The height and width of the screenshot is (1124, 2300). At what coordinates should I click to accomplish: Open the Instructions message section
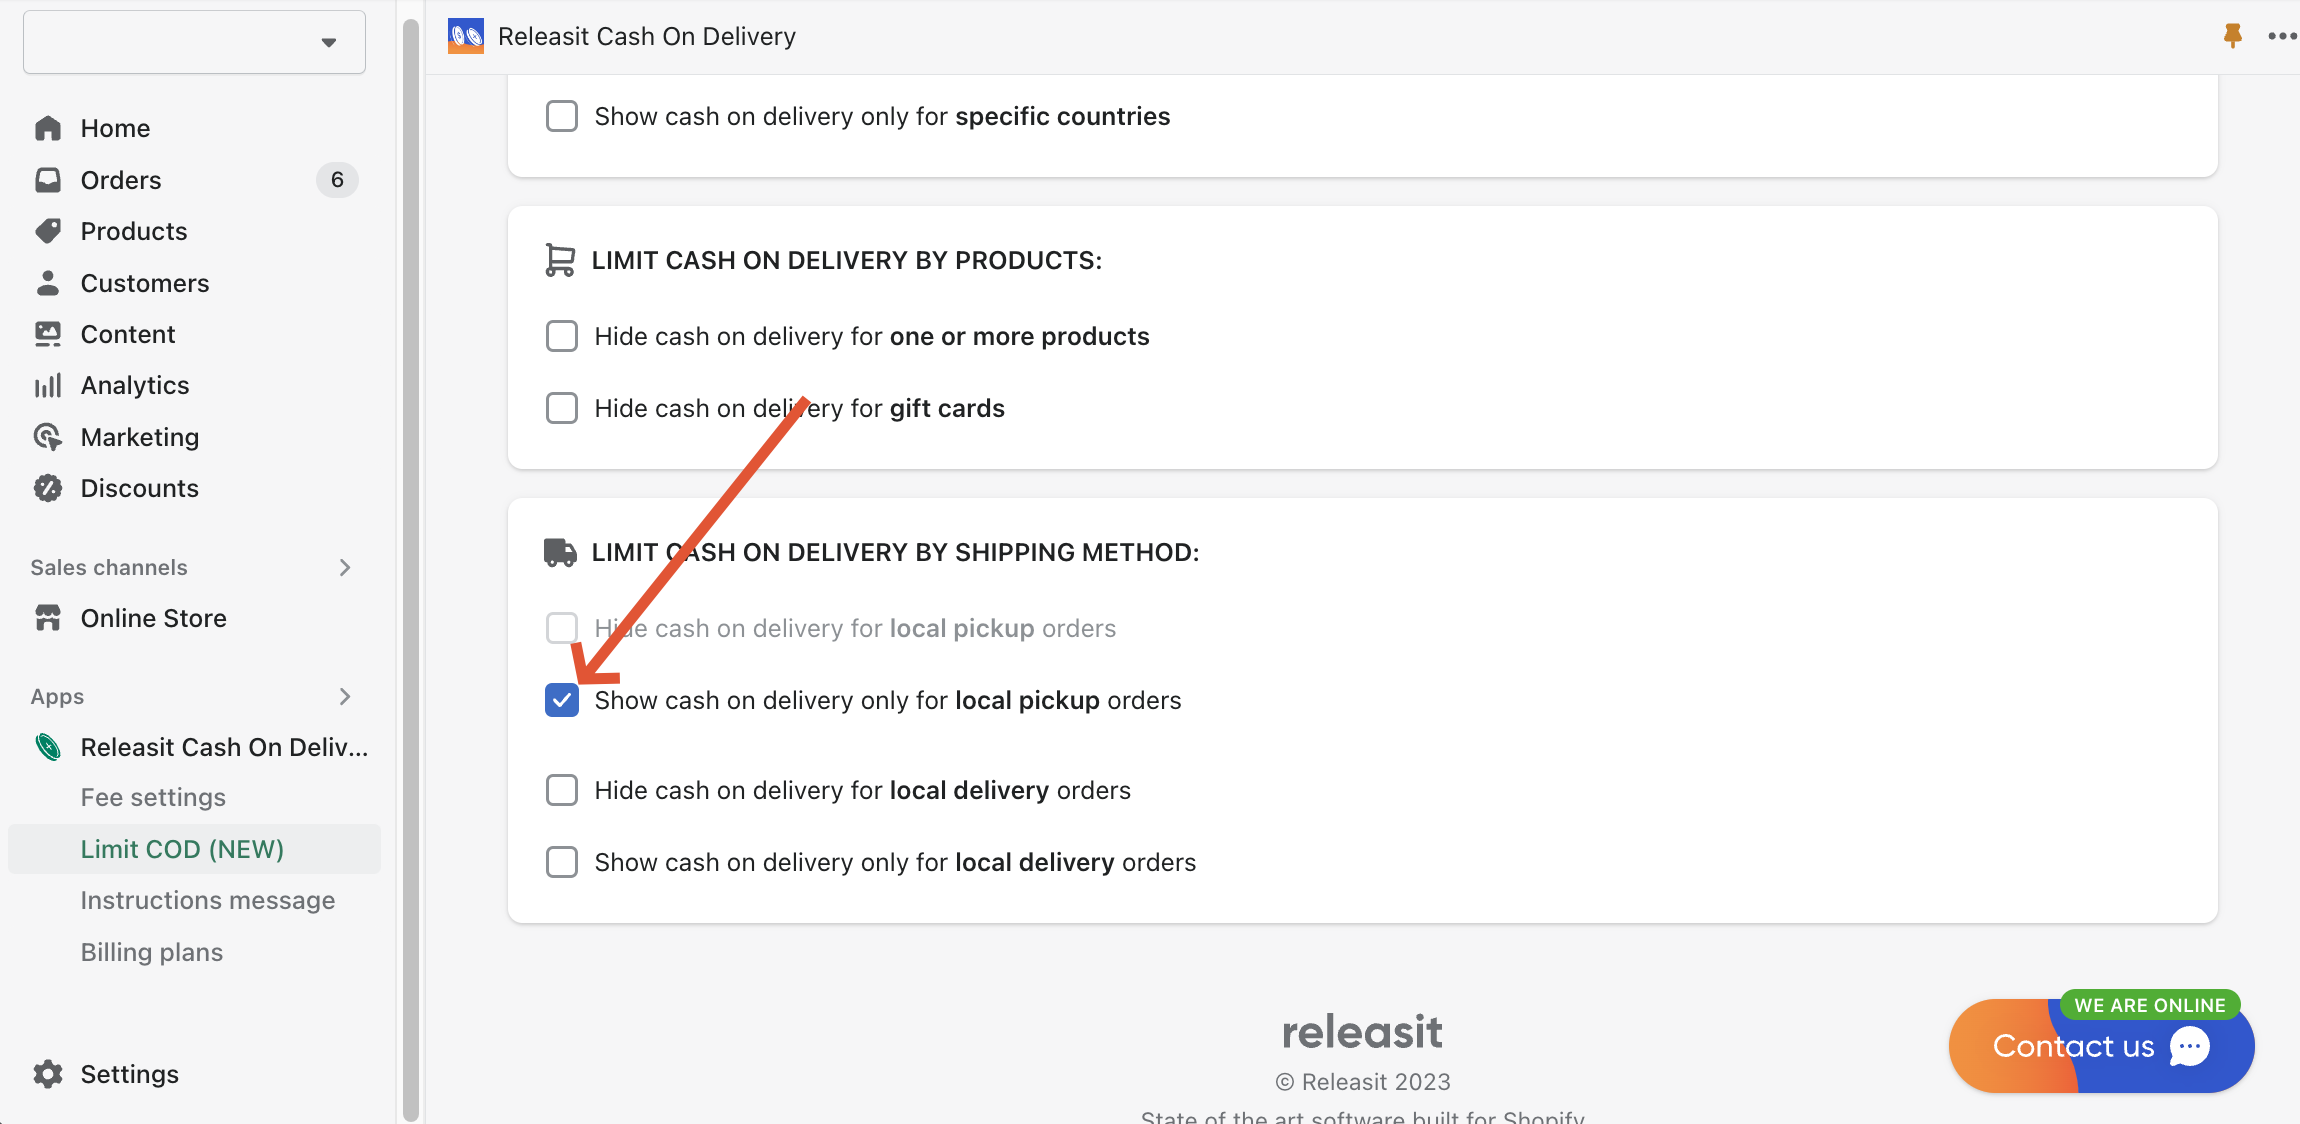[208, 900]
